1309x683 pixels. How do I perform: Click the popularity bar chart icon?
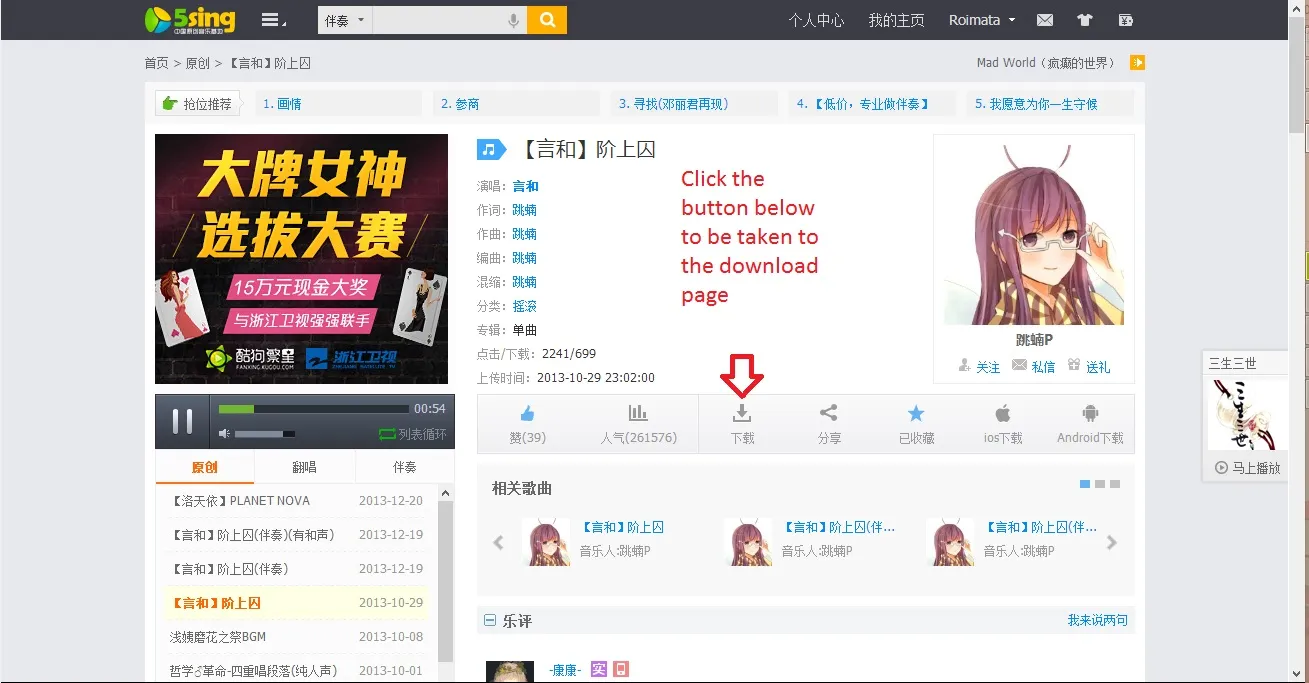pyautogui.click(x=638, y=414)
